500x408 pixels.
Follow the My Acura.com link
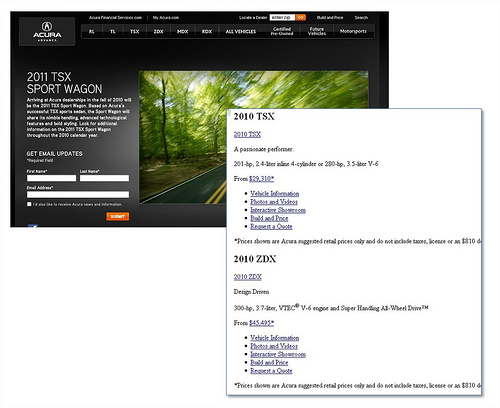coord(166,17)
